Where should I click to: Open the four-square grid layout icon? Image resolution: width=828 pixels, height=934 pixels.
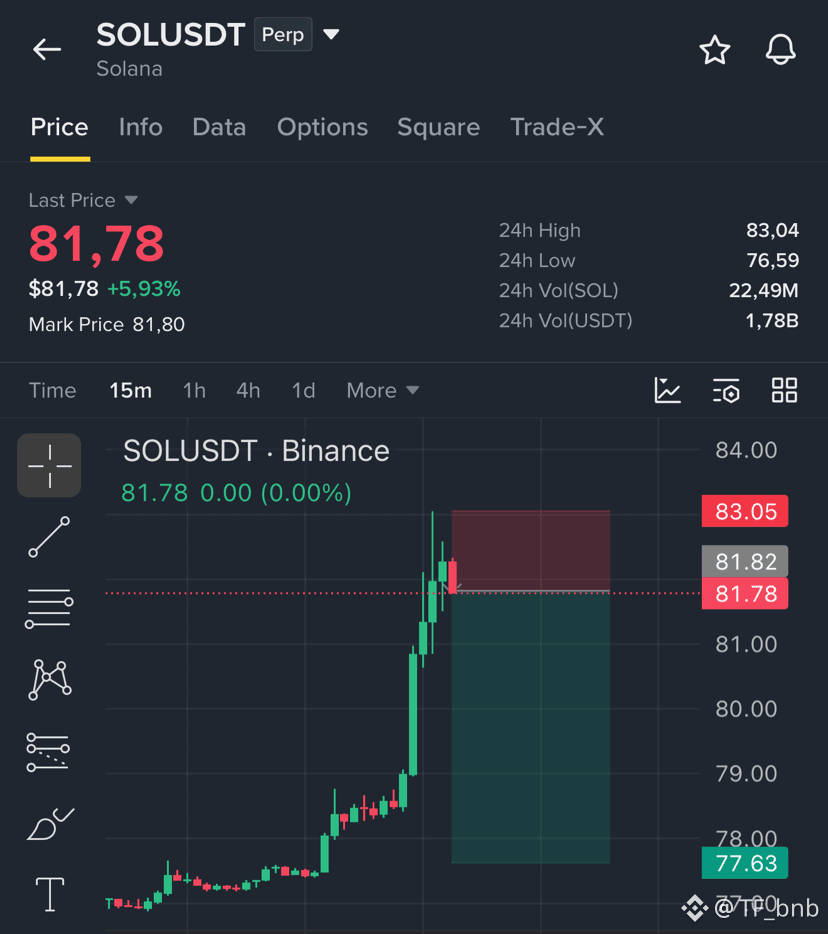tap(784, 391)
